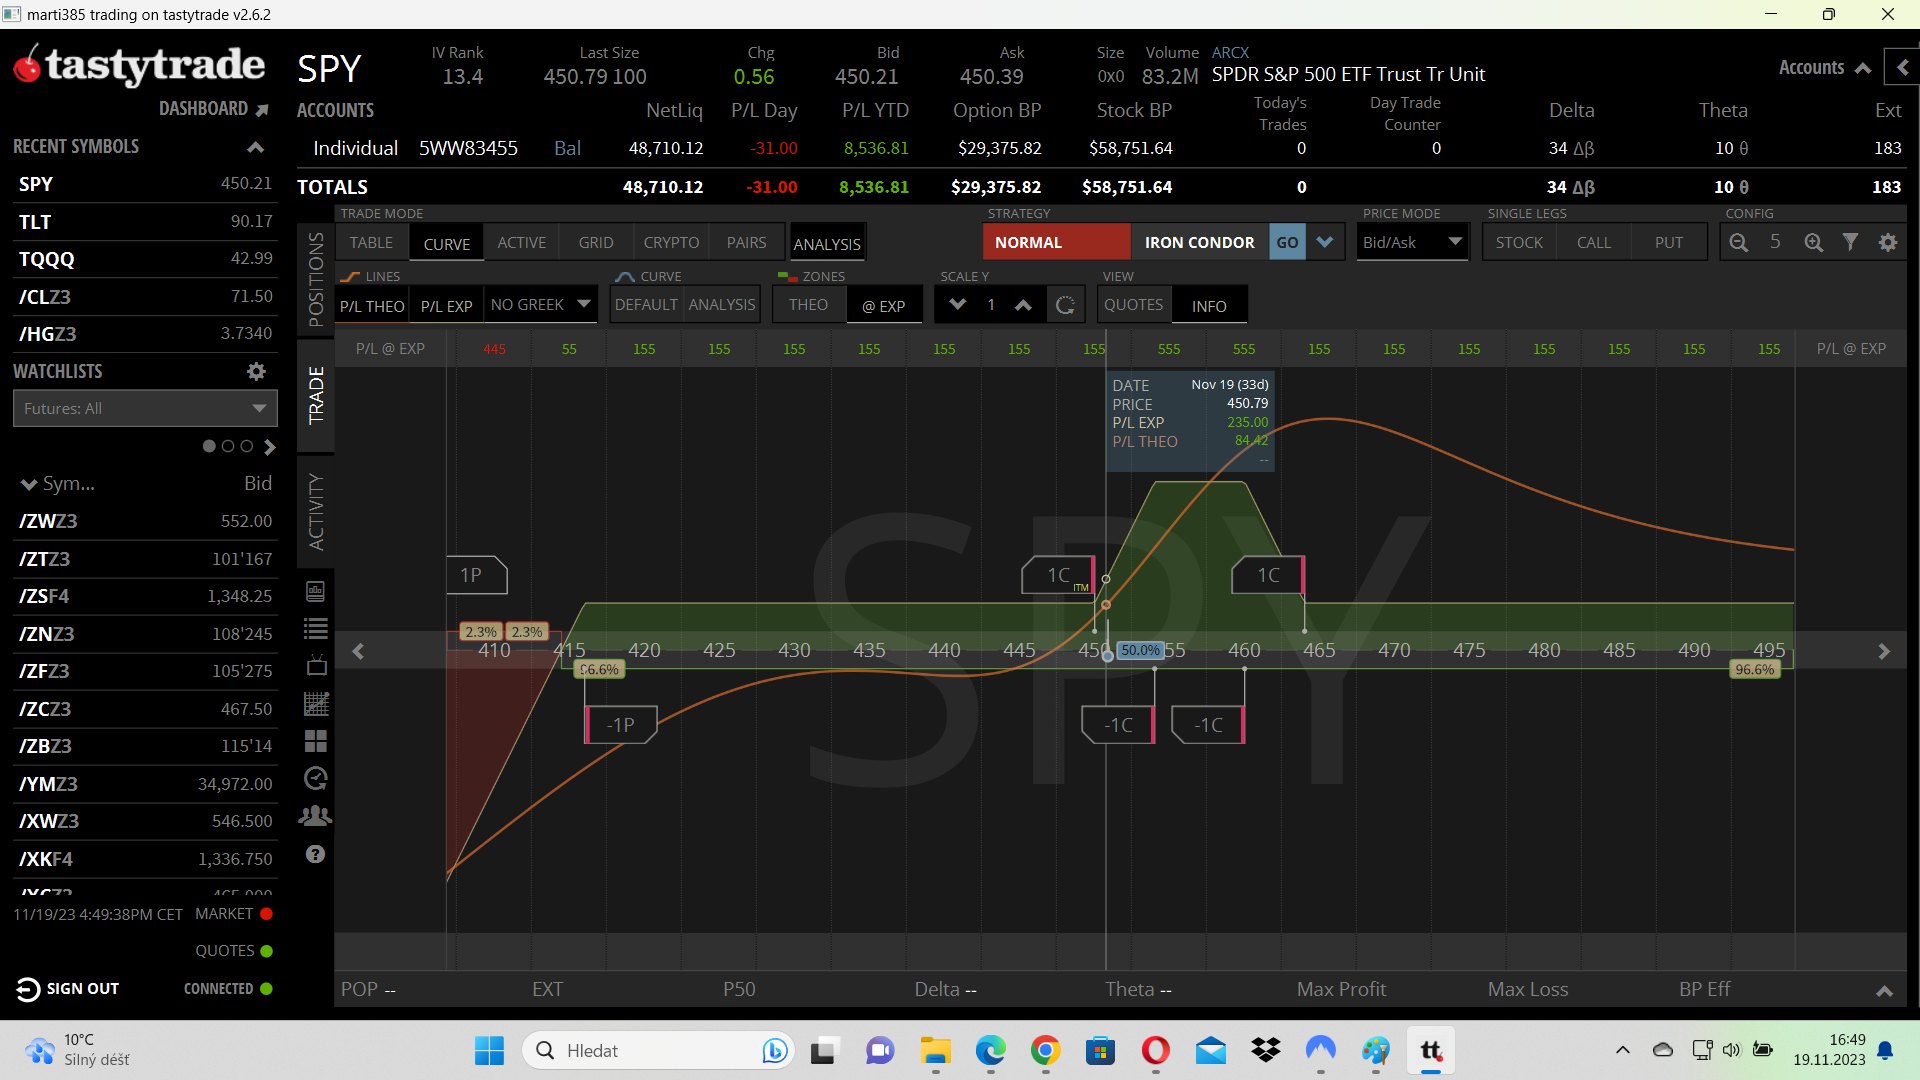Open File Explorer from the taskbar
The width and height of the screenshot is (1920, 1080).
coord(935,1051)
